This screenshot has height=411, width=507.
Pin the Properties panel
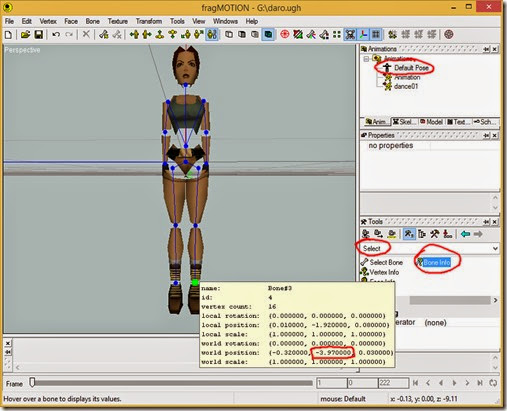(487, 135)
